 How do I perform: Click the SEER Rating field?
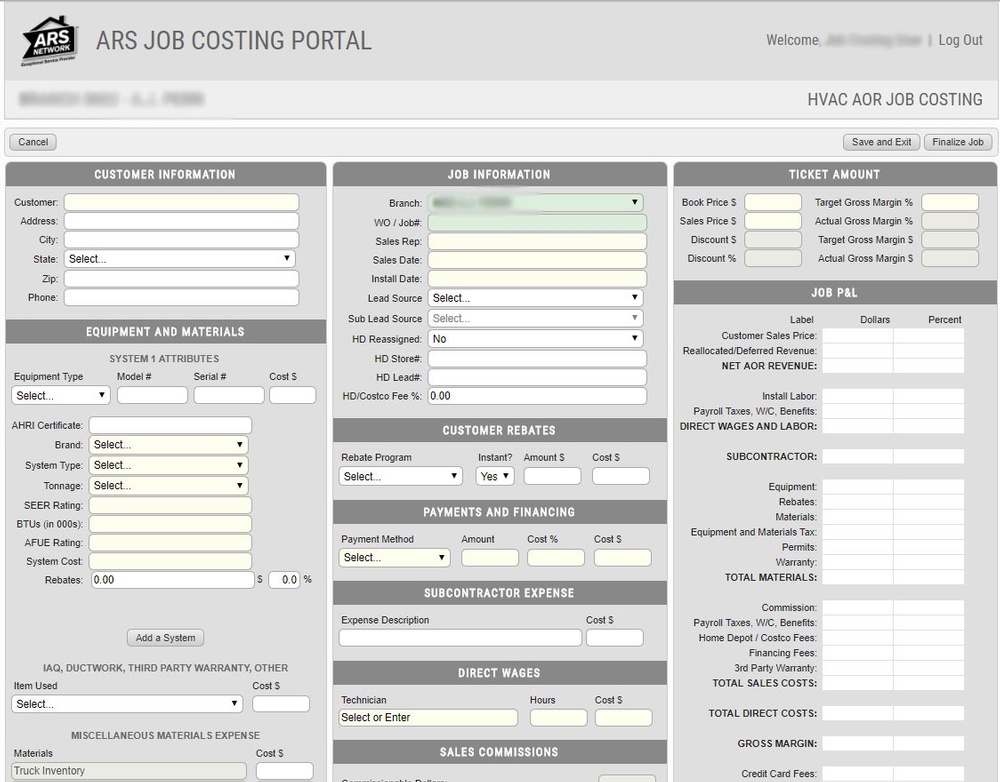170,505
